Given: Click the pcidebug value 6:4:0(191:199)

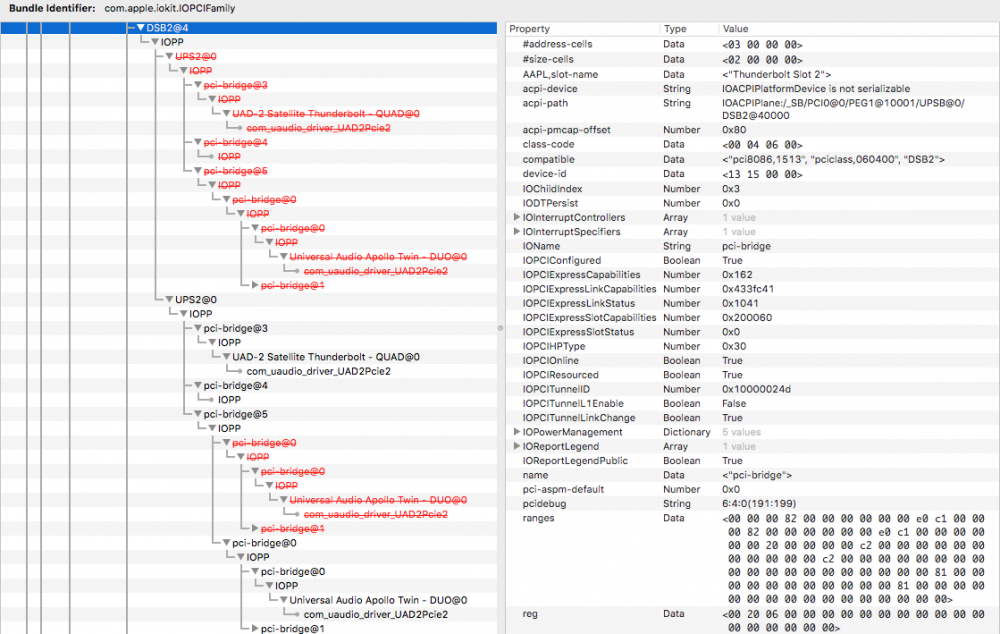Looking at the screenshot, I should tap(759, 504).
